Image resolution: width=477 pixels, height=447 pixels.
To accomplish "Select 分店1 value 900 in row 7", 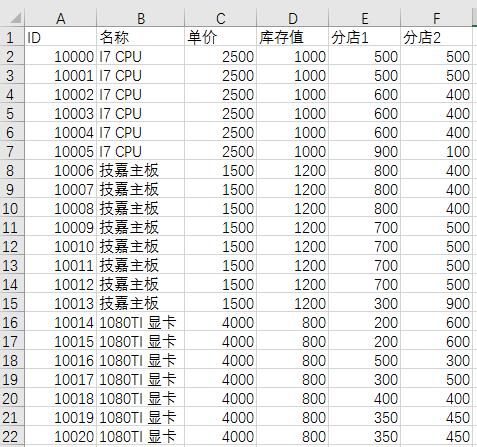I will (x=364, y=151).
